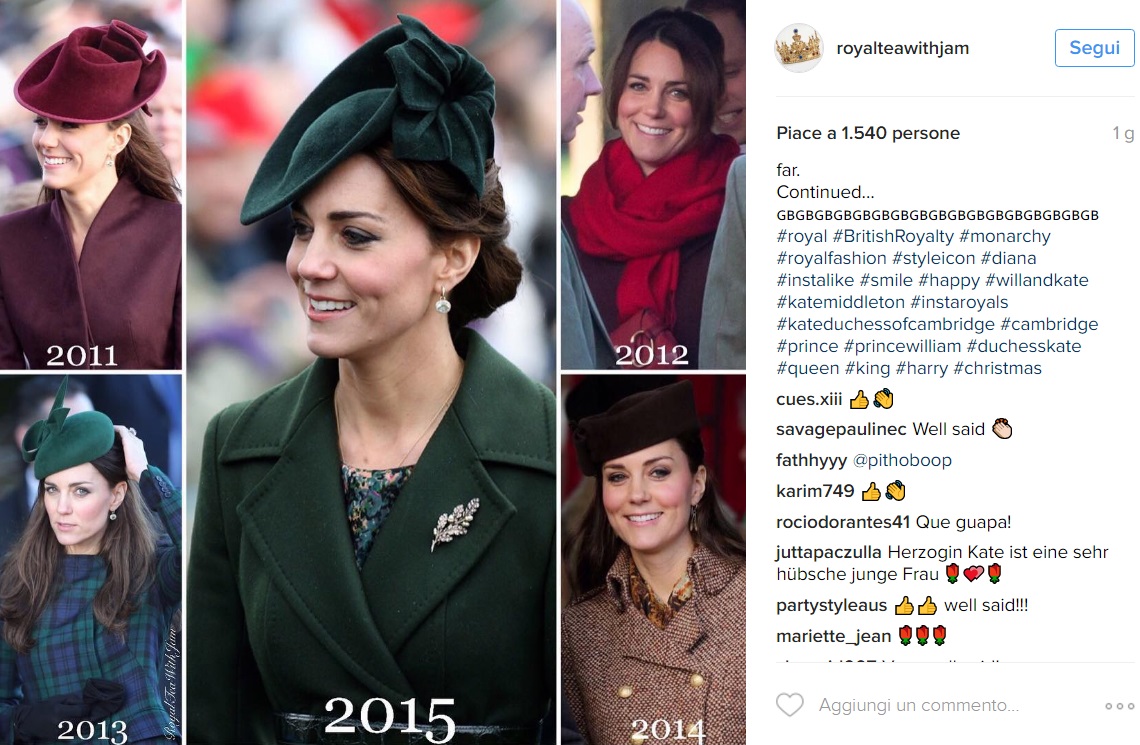1140x745 pixels.
Task: Click the 1 g post timestamp
Action: pos(1123,133)
